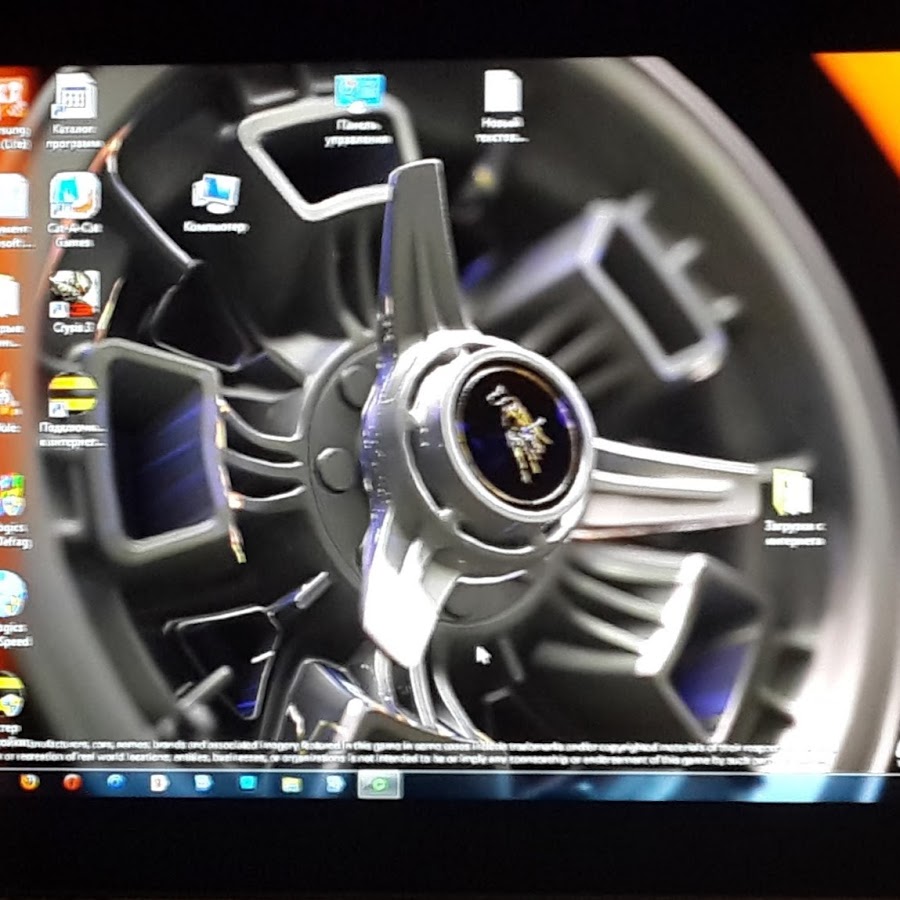The width and height of the screenshot is (900, 900).
Task: Launch the Crysis 3 game shortcut
Action: (x=74, y=294)
